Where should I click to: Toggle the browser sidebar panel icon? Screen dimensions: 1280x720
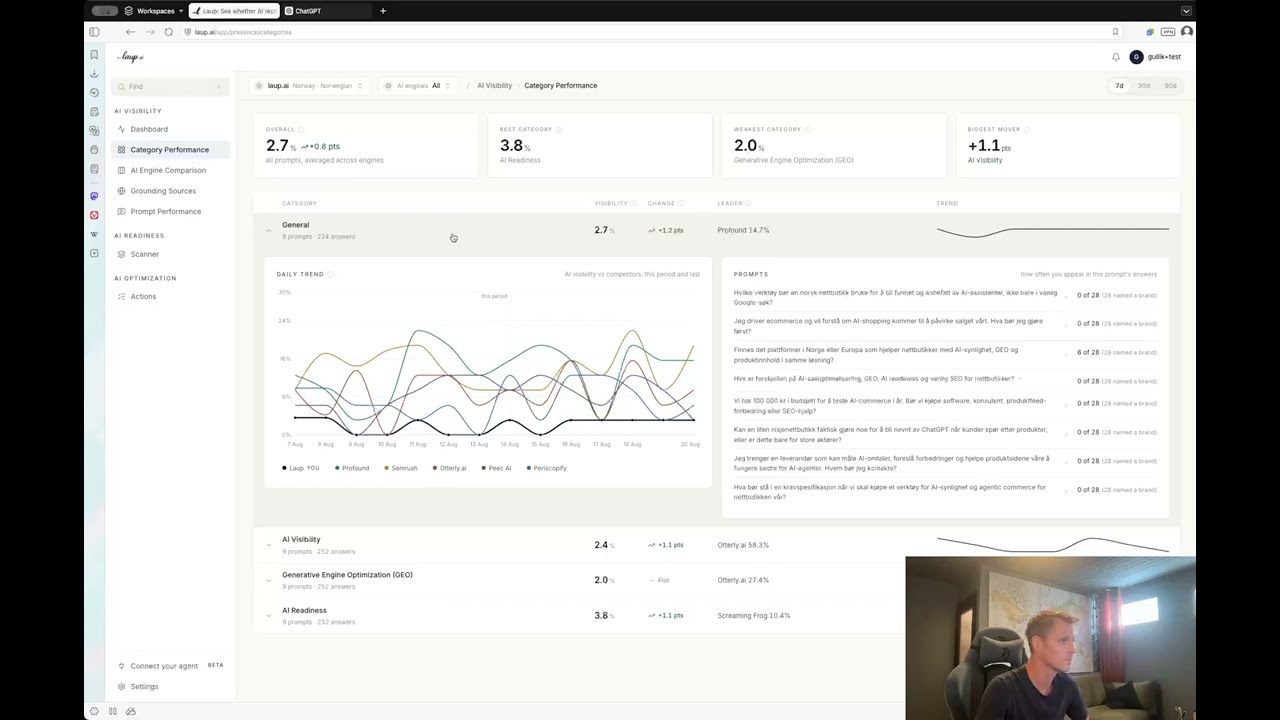click(x=94, y=32)
